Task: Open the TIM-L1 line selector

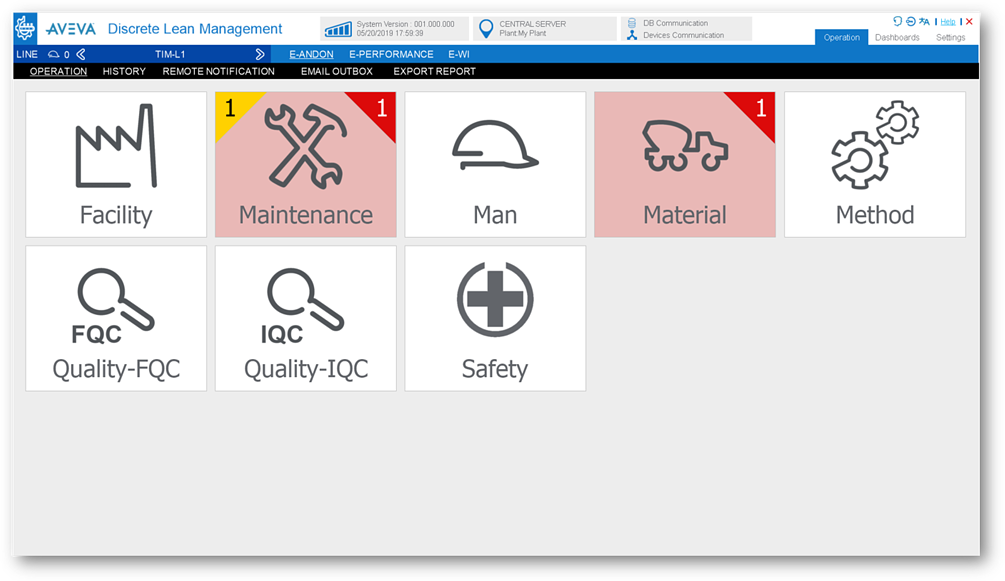Action: (x=172, y=55)
